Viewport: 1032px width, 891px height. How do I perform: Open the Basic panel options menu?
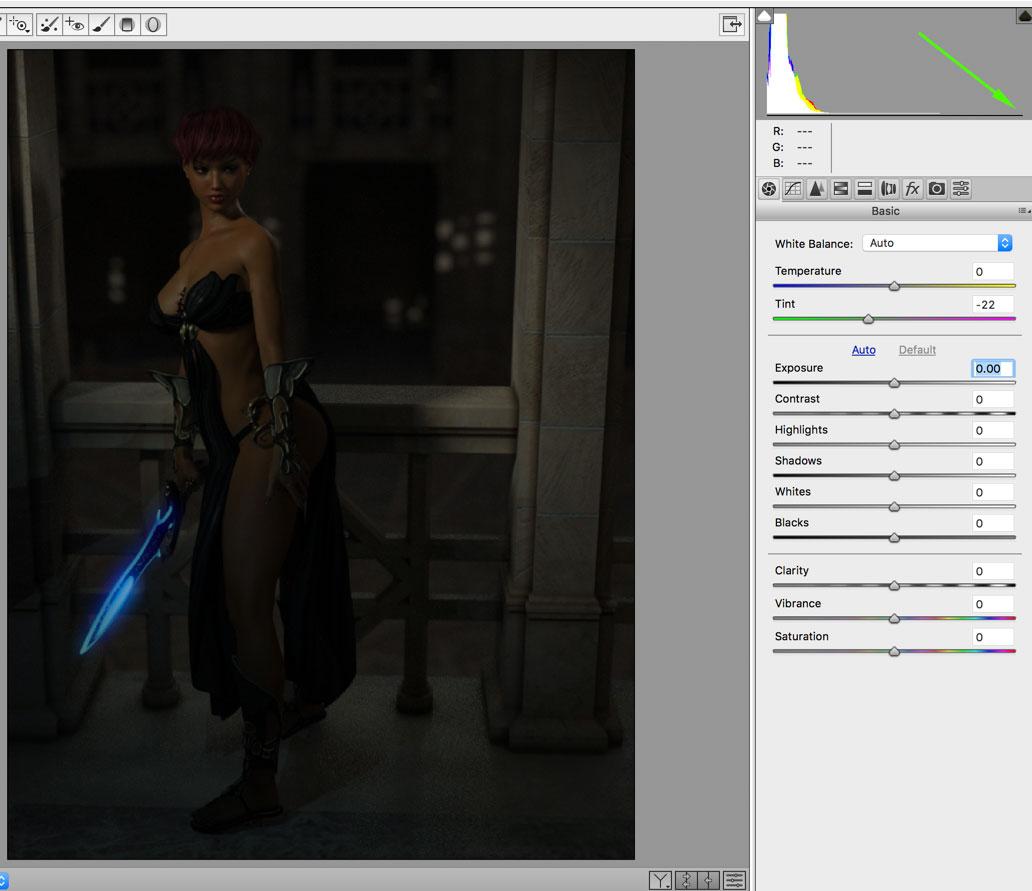pyautogui.click(x=1024, y=211)
